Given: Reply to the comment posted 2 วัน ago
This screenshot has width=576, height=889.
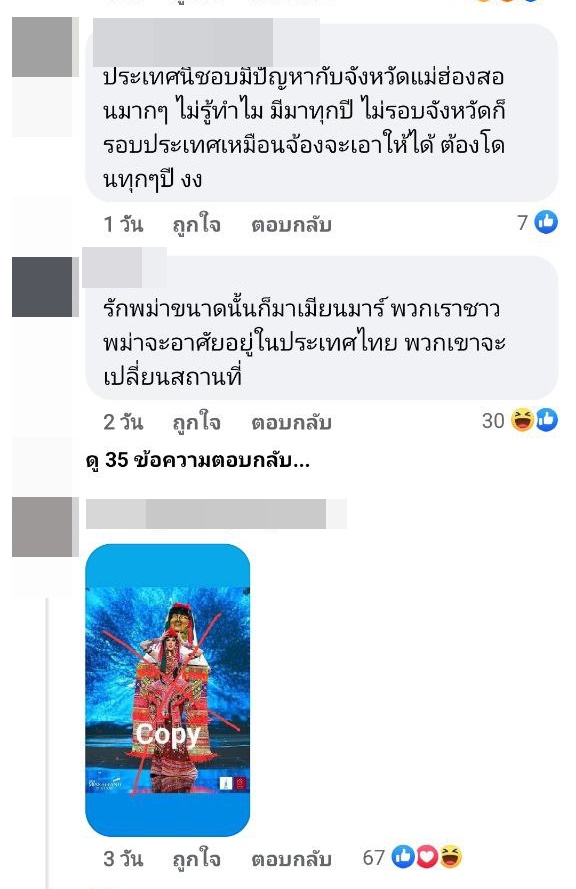Looking at the screenshot, I should [x=291, y=422].
